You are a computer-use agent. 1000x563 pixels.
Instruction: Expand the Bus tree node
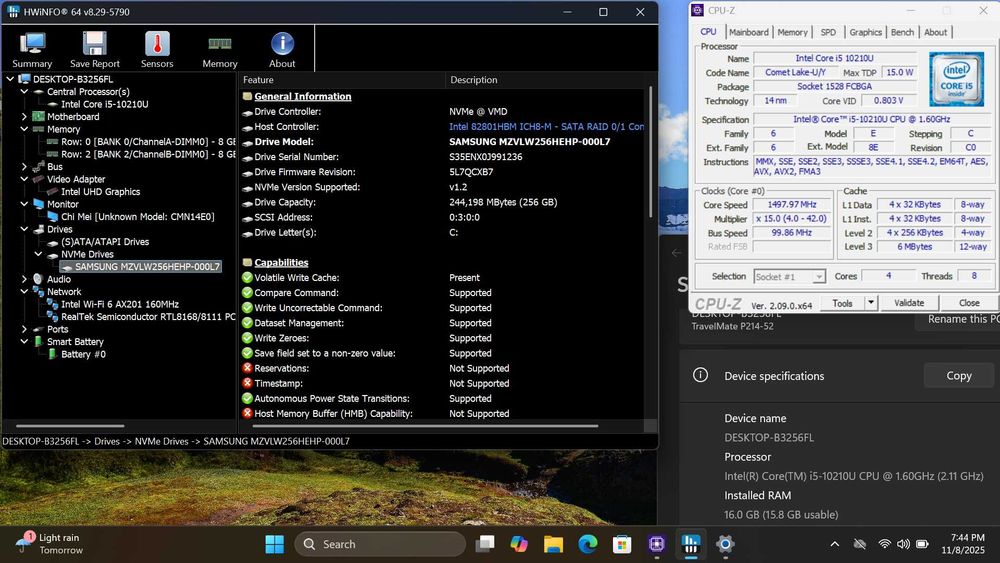(24, 166)
